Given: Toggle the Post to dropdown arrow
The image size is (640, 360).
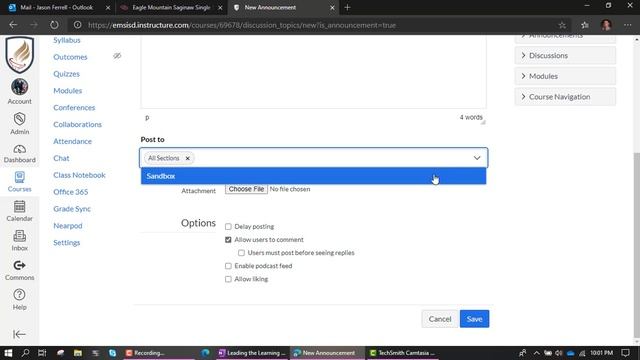Looking at the screenshot, I should click(477, 158).
